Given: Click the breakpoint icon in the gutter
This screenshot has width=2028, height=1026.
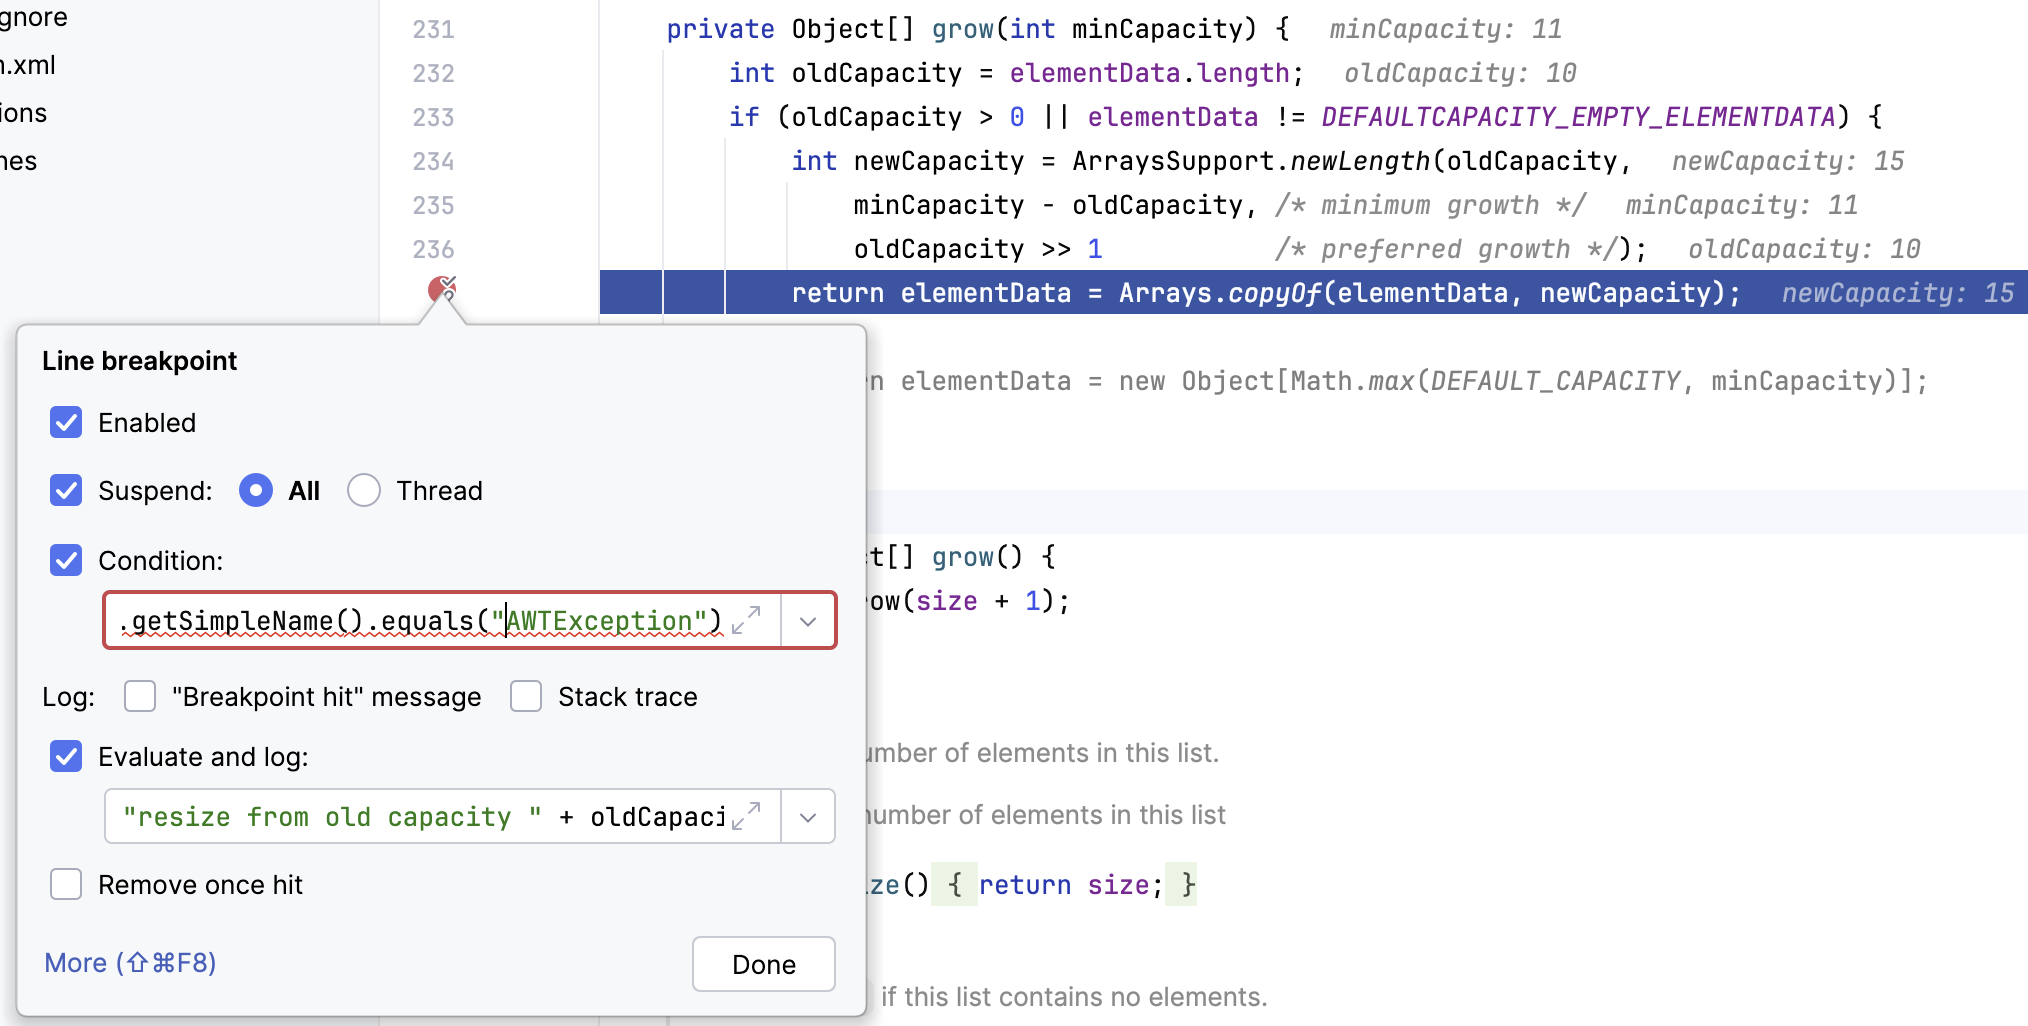Looking at the screenshot, I should click(x=441, y=290).
